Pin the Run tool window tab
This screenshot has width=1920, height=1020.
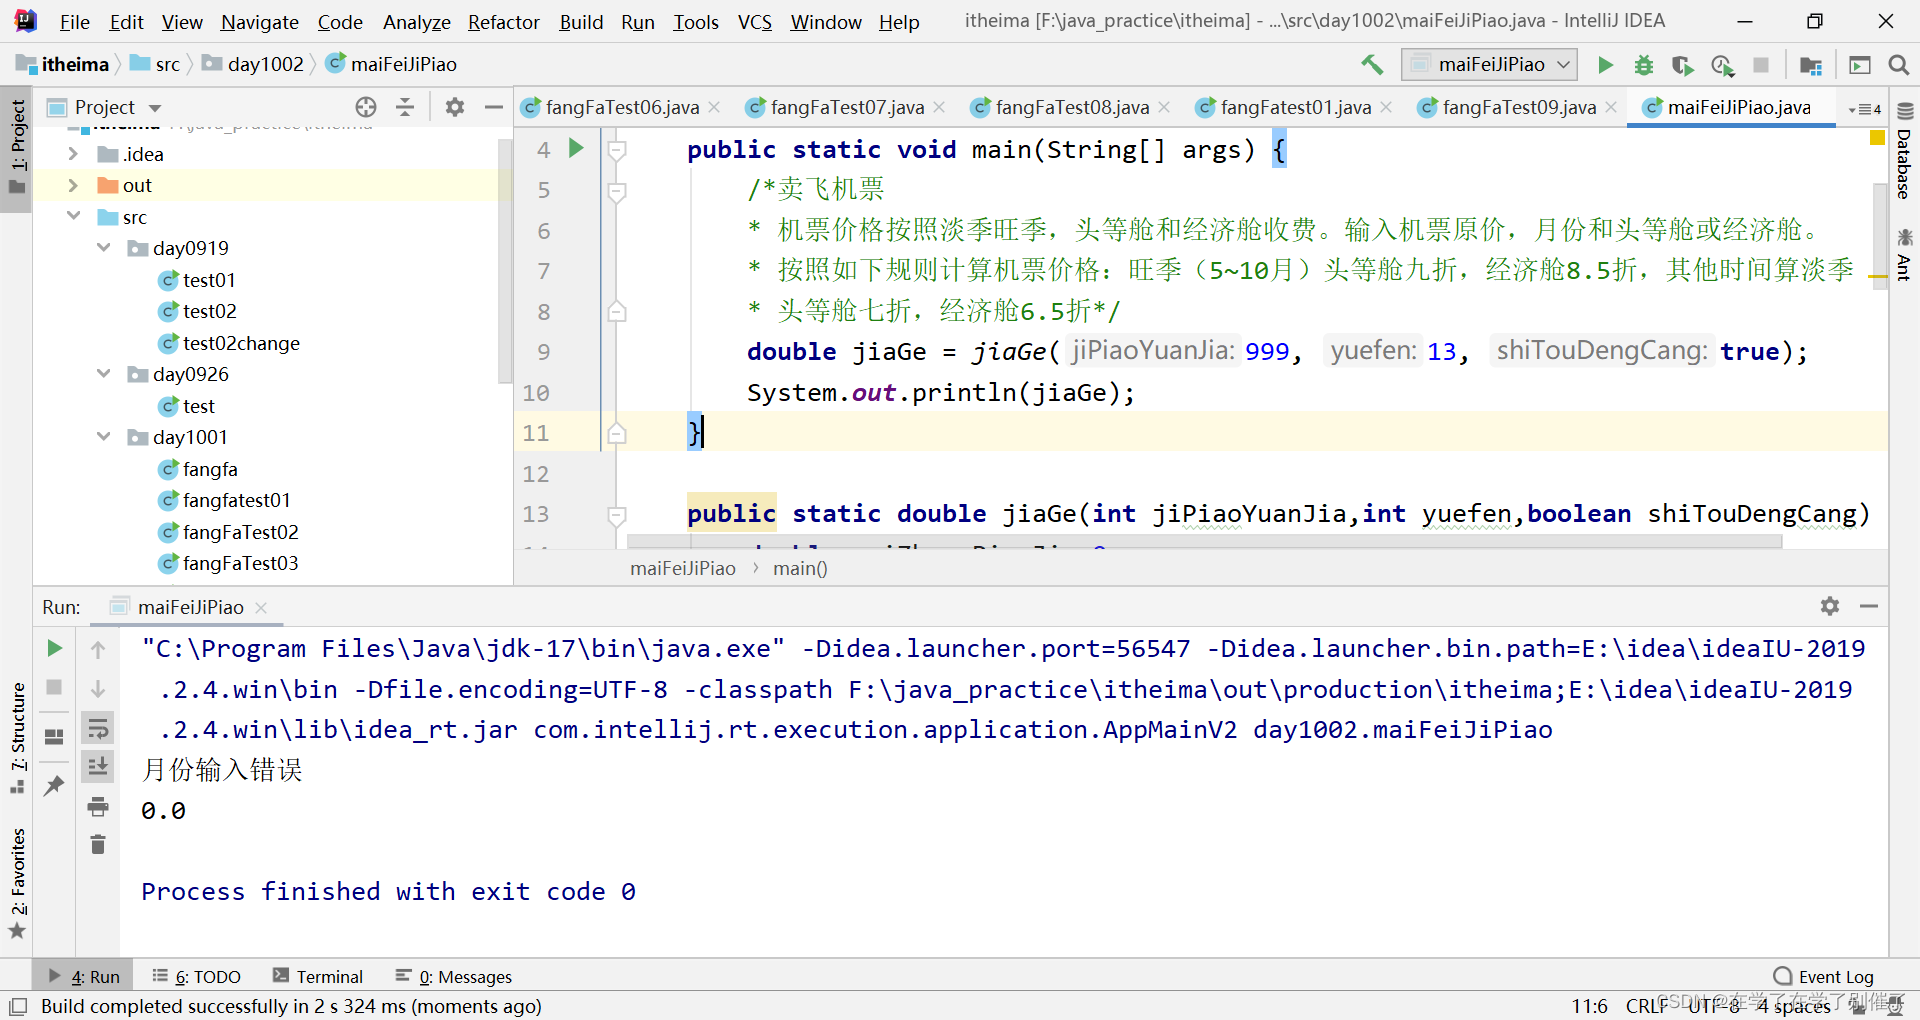tap(53, 787)
